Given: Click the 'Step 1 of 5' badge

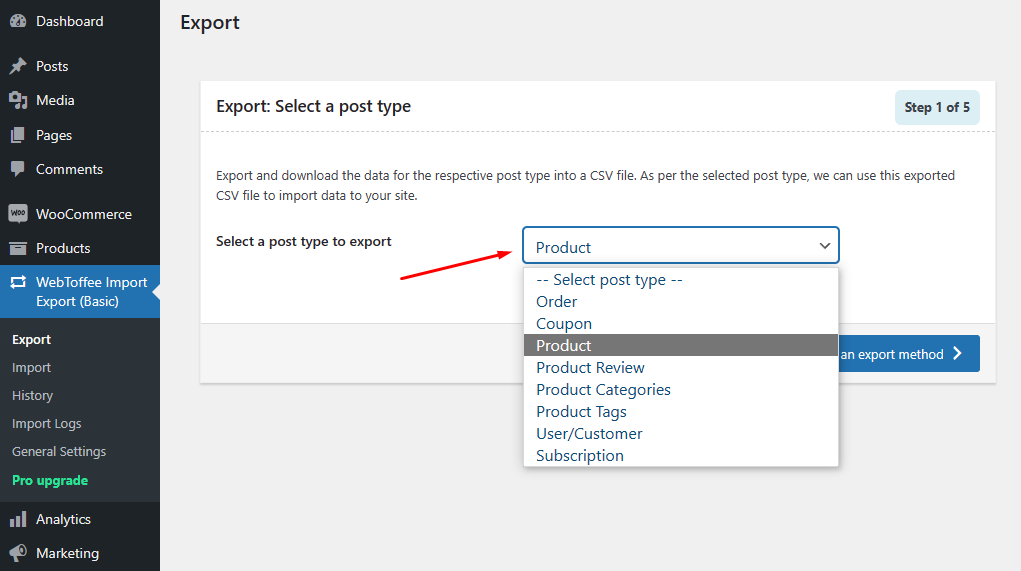Looking at the screenshot, I should pos(937,107).
